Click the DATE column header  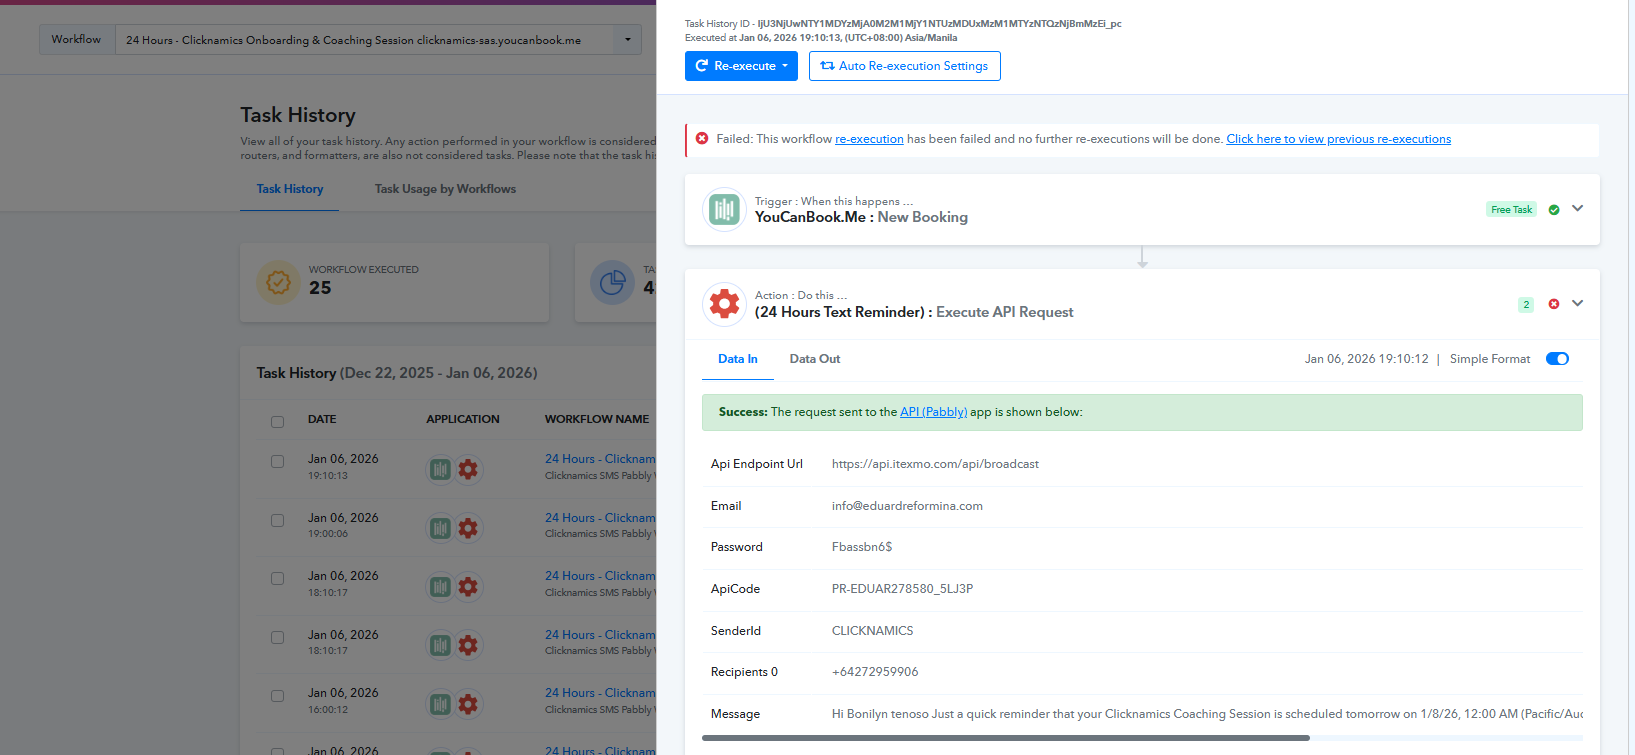coord(322,419)
